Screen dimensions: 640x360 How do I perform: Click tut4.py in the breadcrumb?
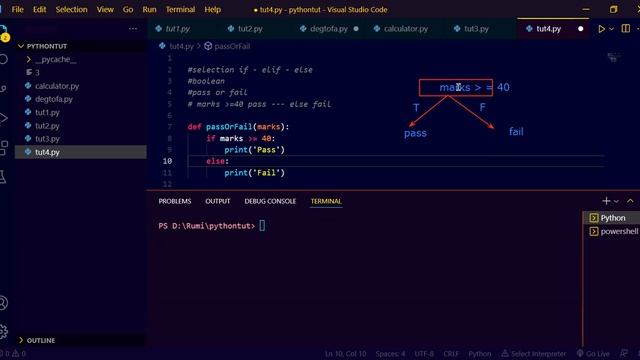181,46
